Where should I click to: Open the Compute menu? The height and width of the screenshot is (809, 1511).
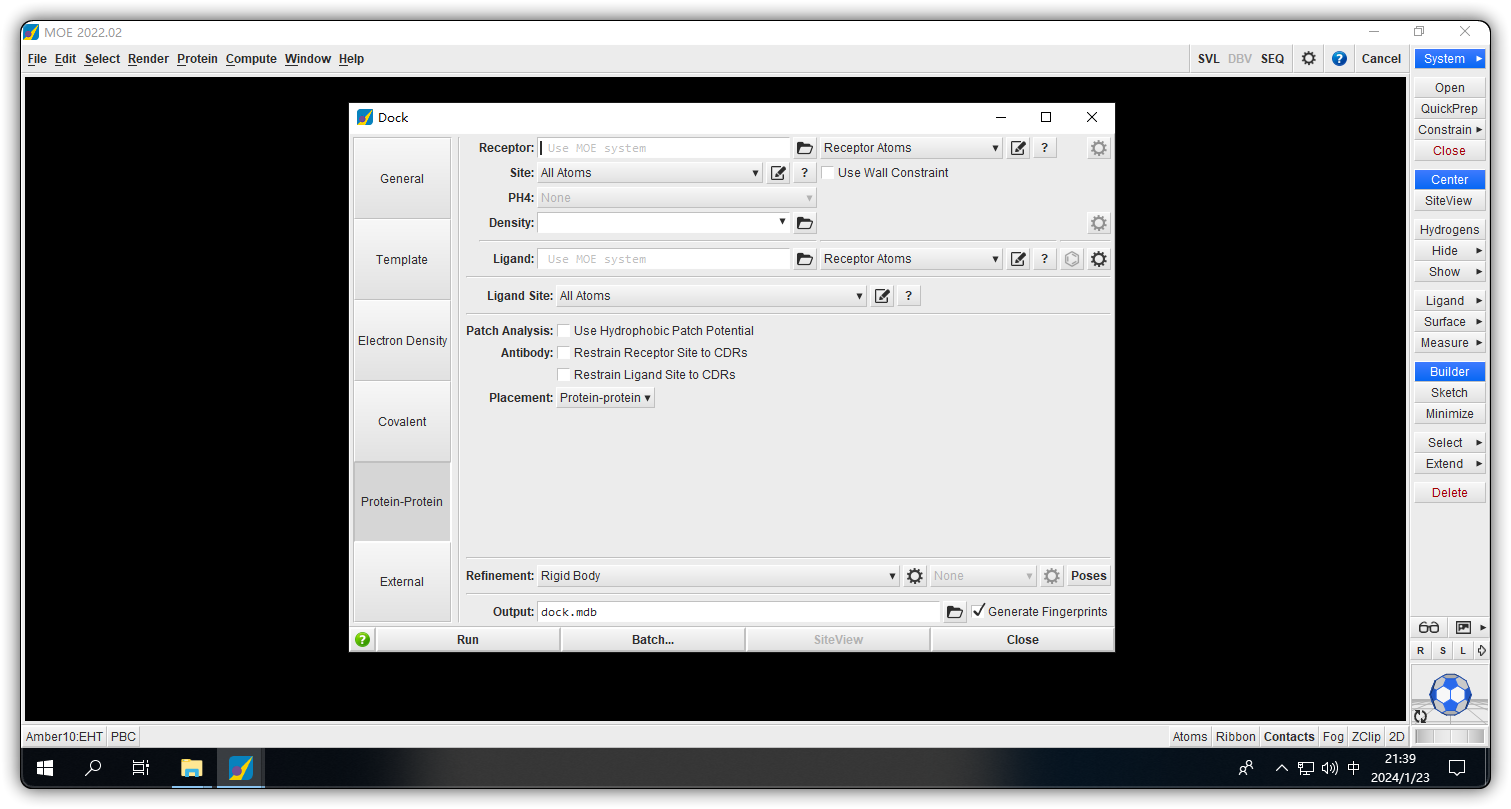pos(251,59)
